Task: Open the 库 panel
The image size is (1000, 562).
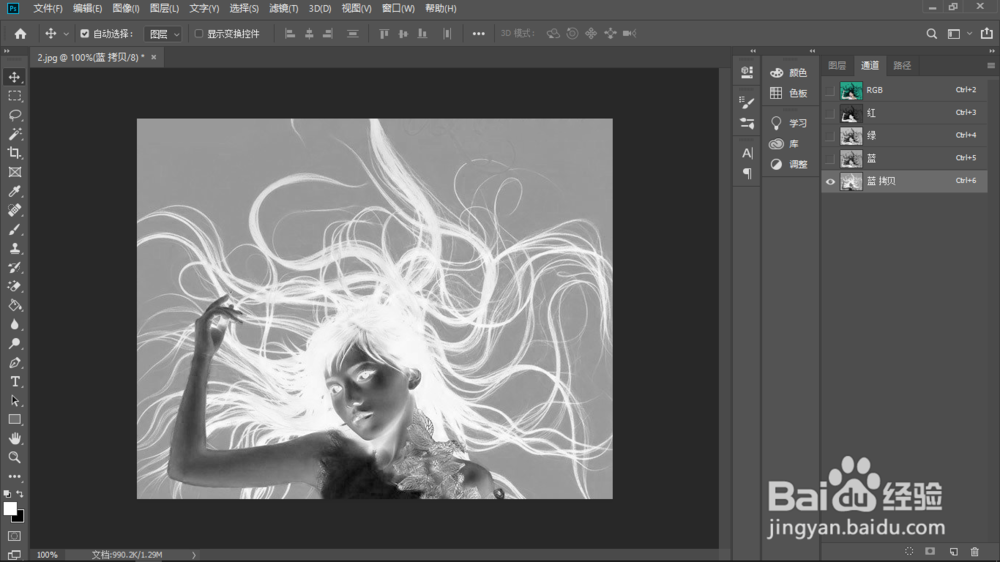Action: coord(784,144)
